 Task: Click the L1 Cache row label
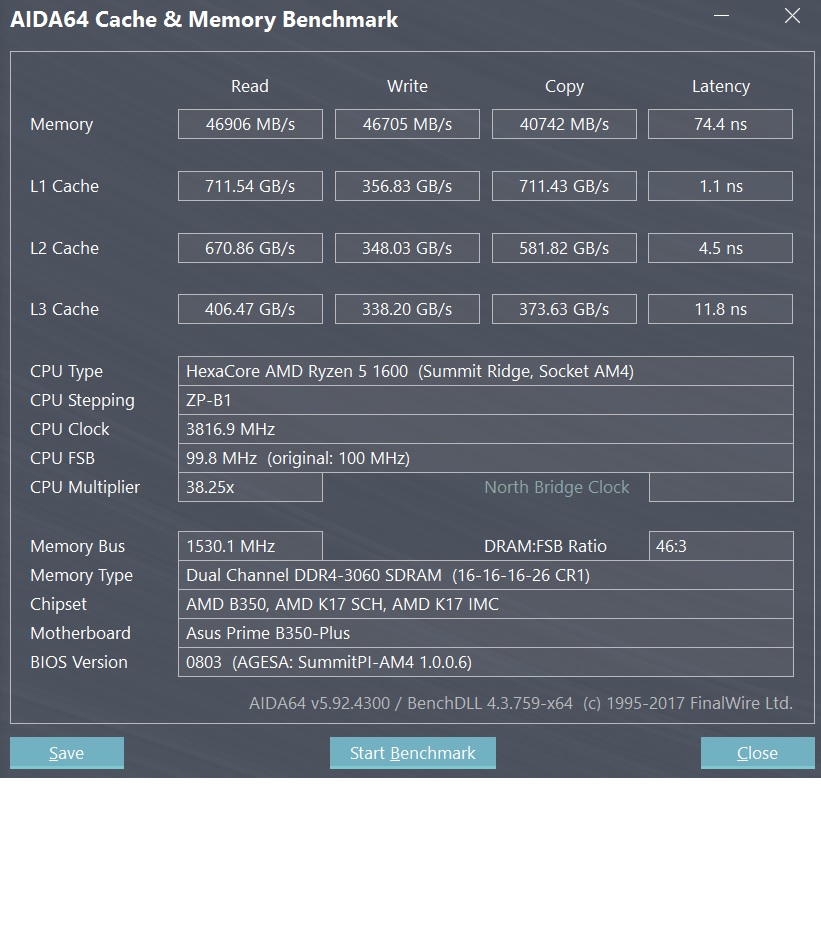pos(64,186)
